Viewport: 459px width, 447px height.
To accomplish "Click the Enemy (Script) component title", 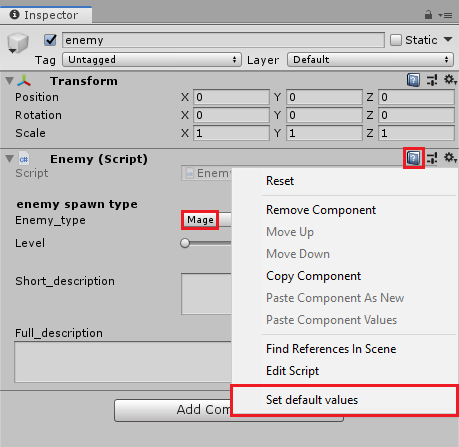I will pyautogui.click(x=99, y=159).
